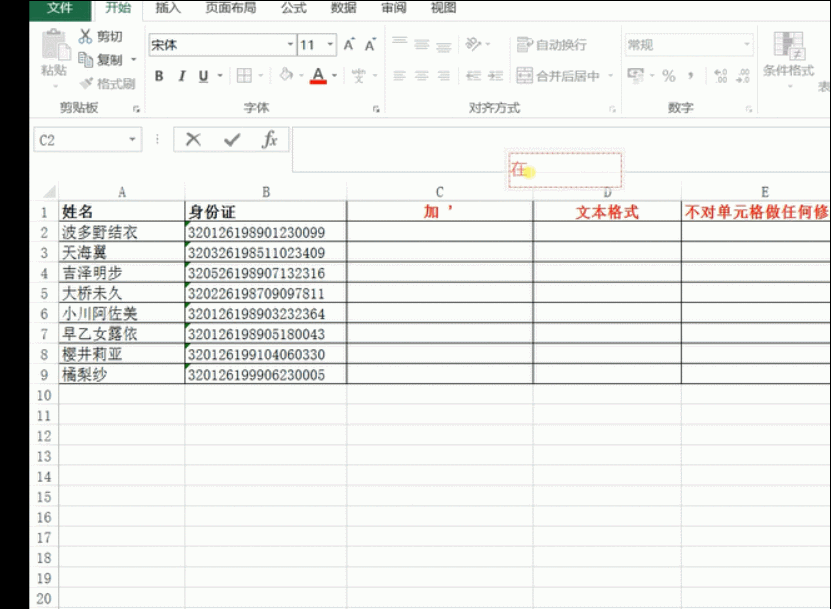
Task: Click in the formula bar input
Action: 561,149
